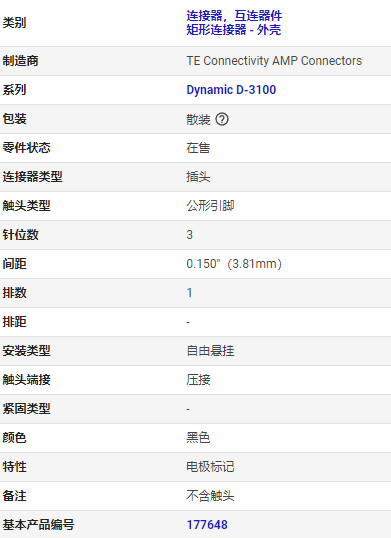Image resolution: width=391 pixels, height=538 pixels.
Task: Open the Dynamic D-3100 series link
Action: (x=231, y=90)
